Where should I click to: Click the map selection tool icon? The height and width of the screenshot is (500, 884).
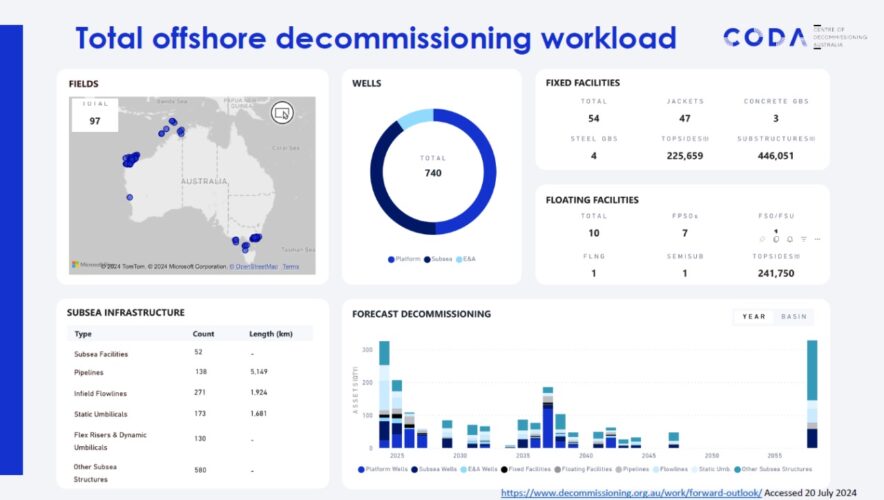282,112
